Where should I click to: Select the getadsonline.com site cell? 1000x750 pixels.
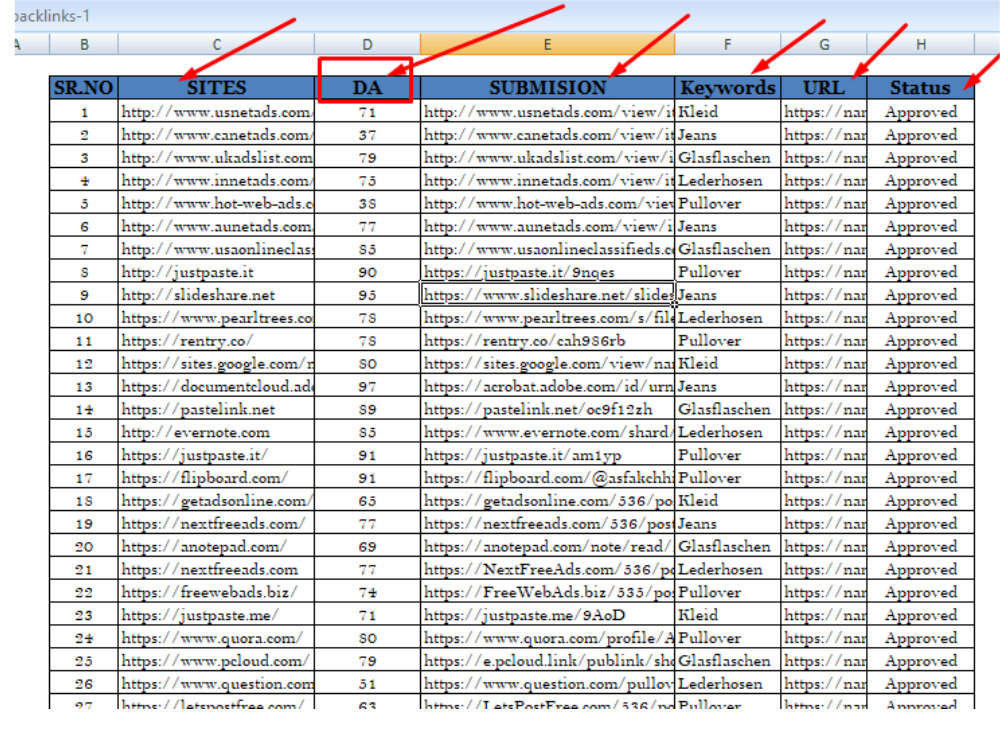tap(216, 501)
